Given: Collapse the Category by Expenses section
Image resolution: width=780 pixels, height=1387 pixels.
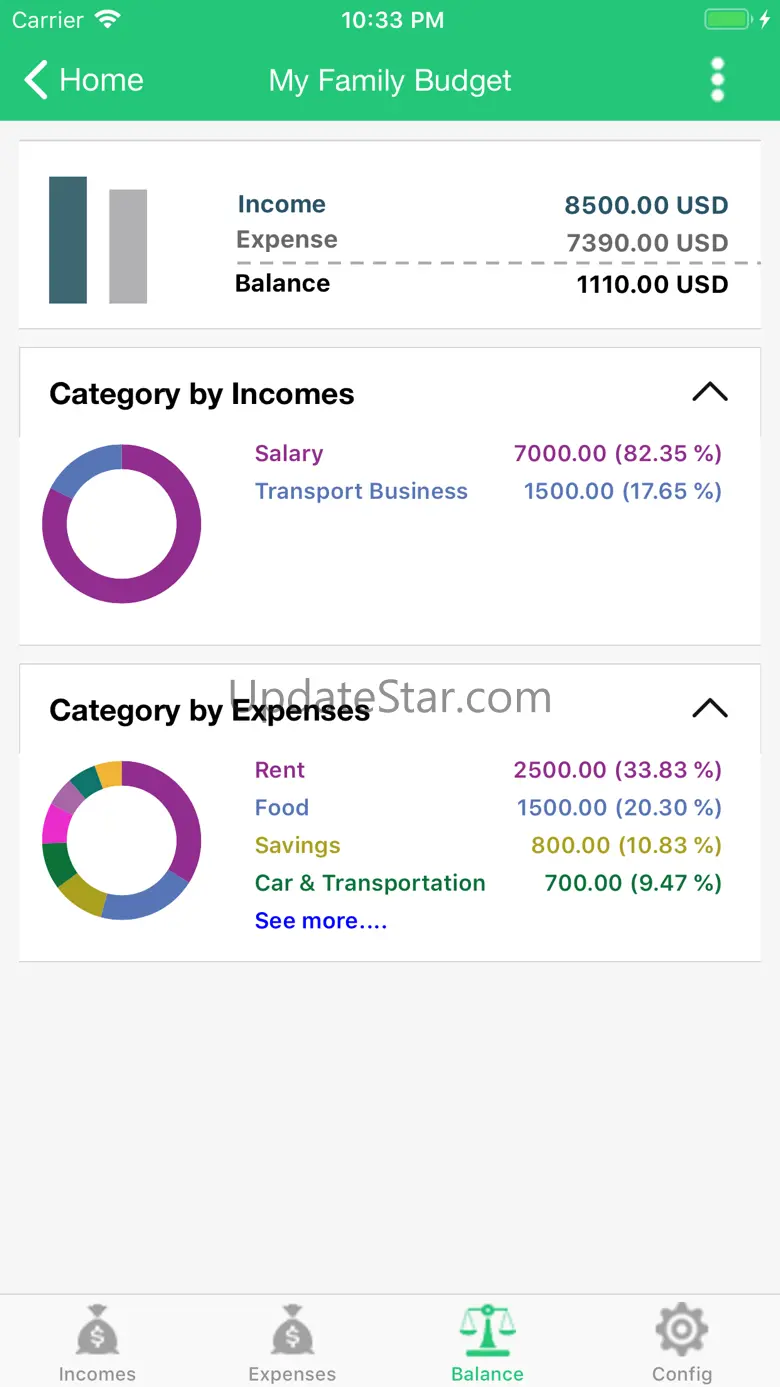Looking at the screenshot, I should [x=710, y=709].
